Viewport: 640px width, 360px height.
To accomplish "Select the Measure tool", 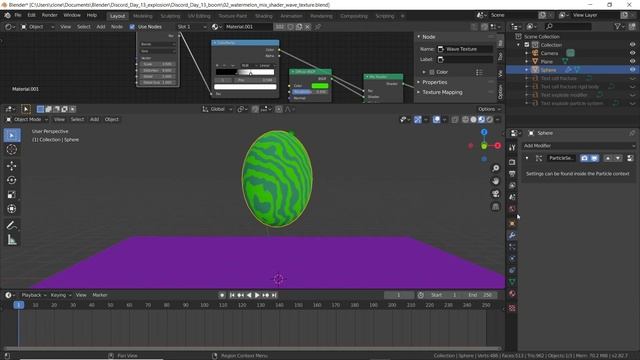I will point(12,240).
